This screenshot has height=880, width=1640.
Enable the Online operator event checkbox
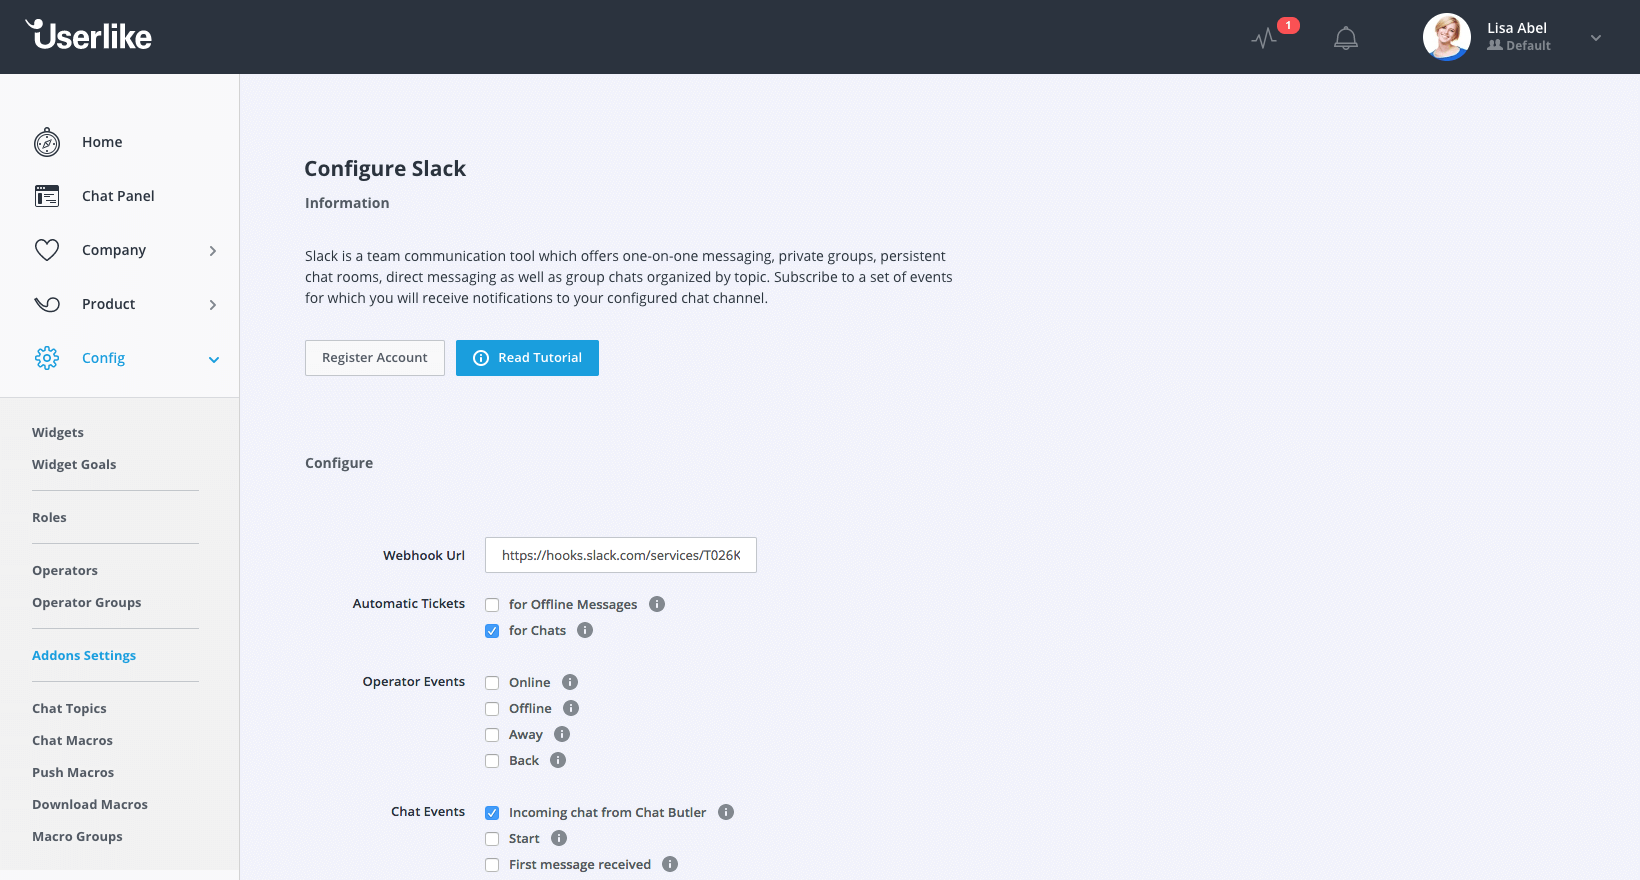point(492,683)
